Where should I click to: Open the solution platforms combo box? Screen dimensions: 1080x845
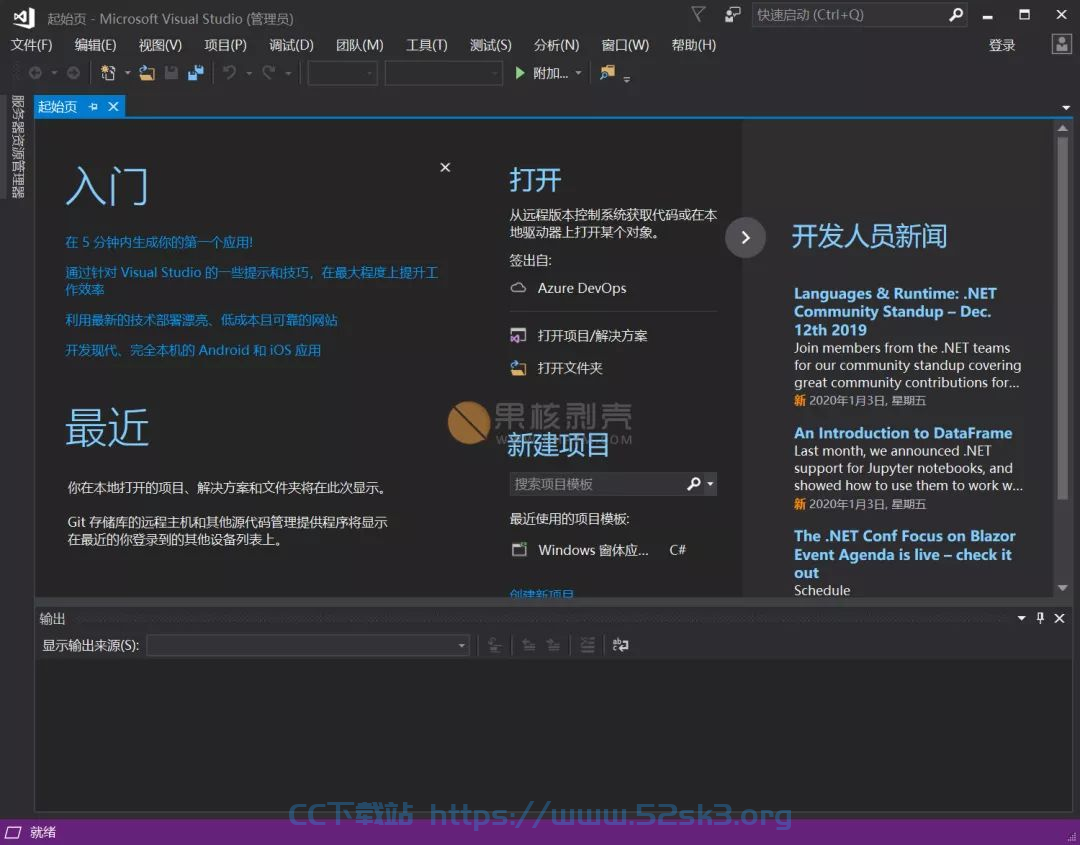pyautogui.click(x=443, y=72)
